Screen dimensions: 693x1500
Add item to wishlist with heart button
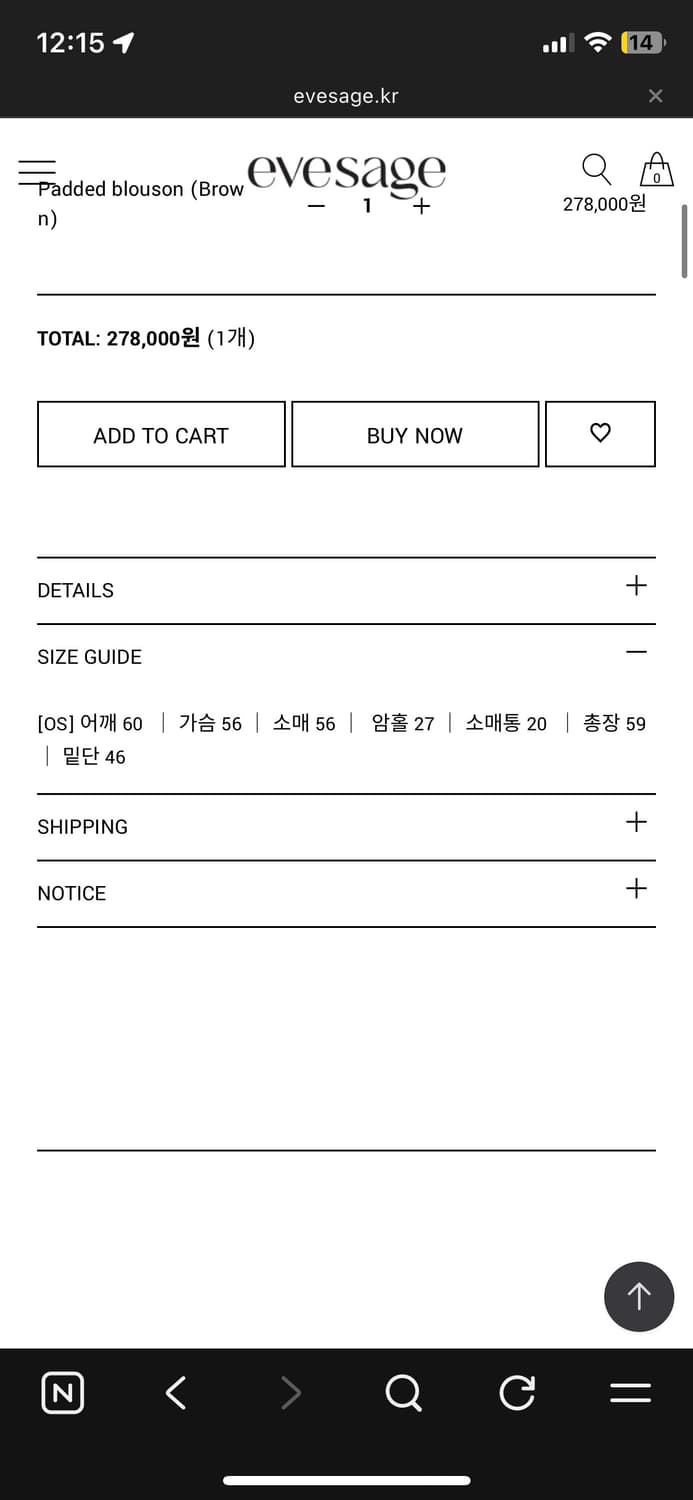coord(600,434)
